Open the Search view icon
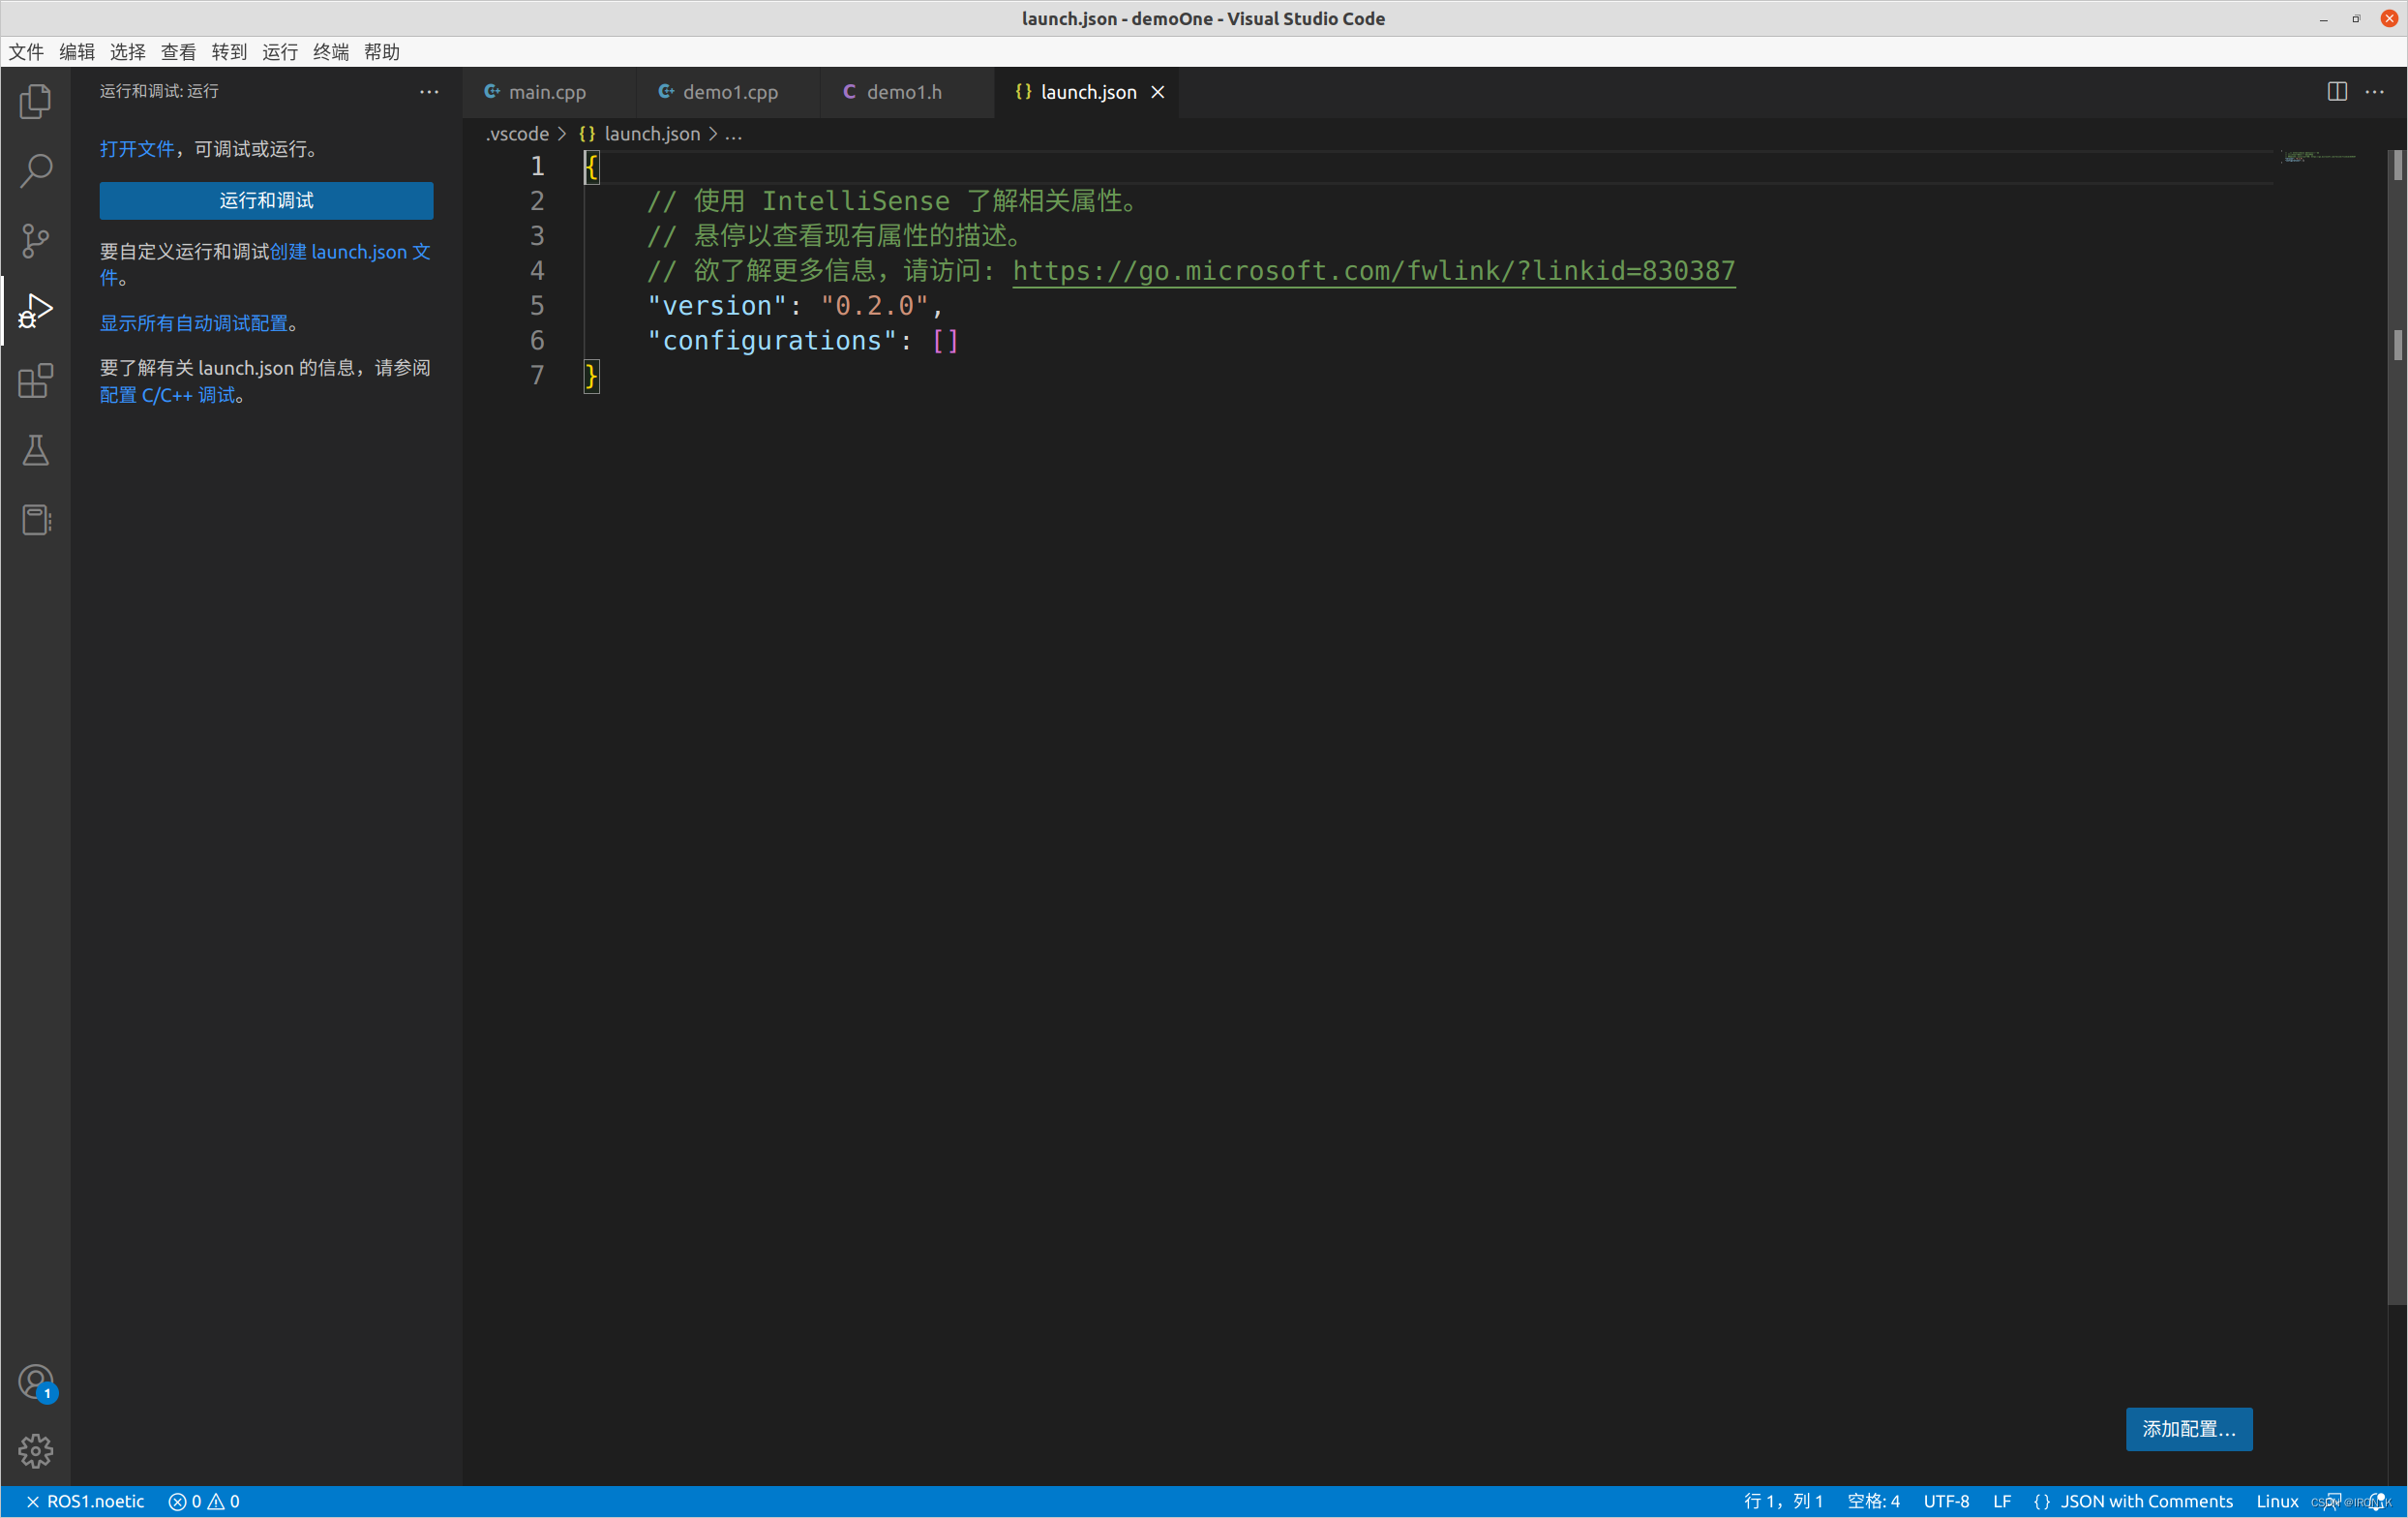The height and width of the screenshot is (1518, 2408). (36, 171)
